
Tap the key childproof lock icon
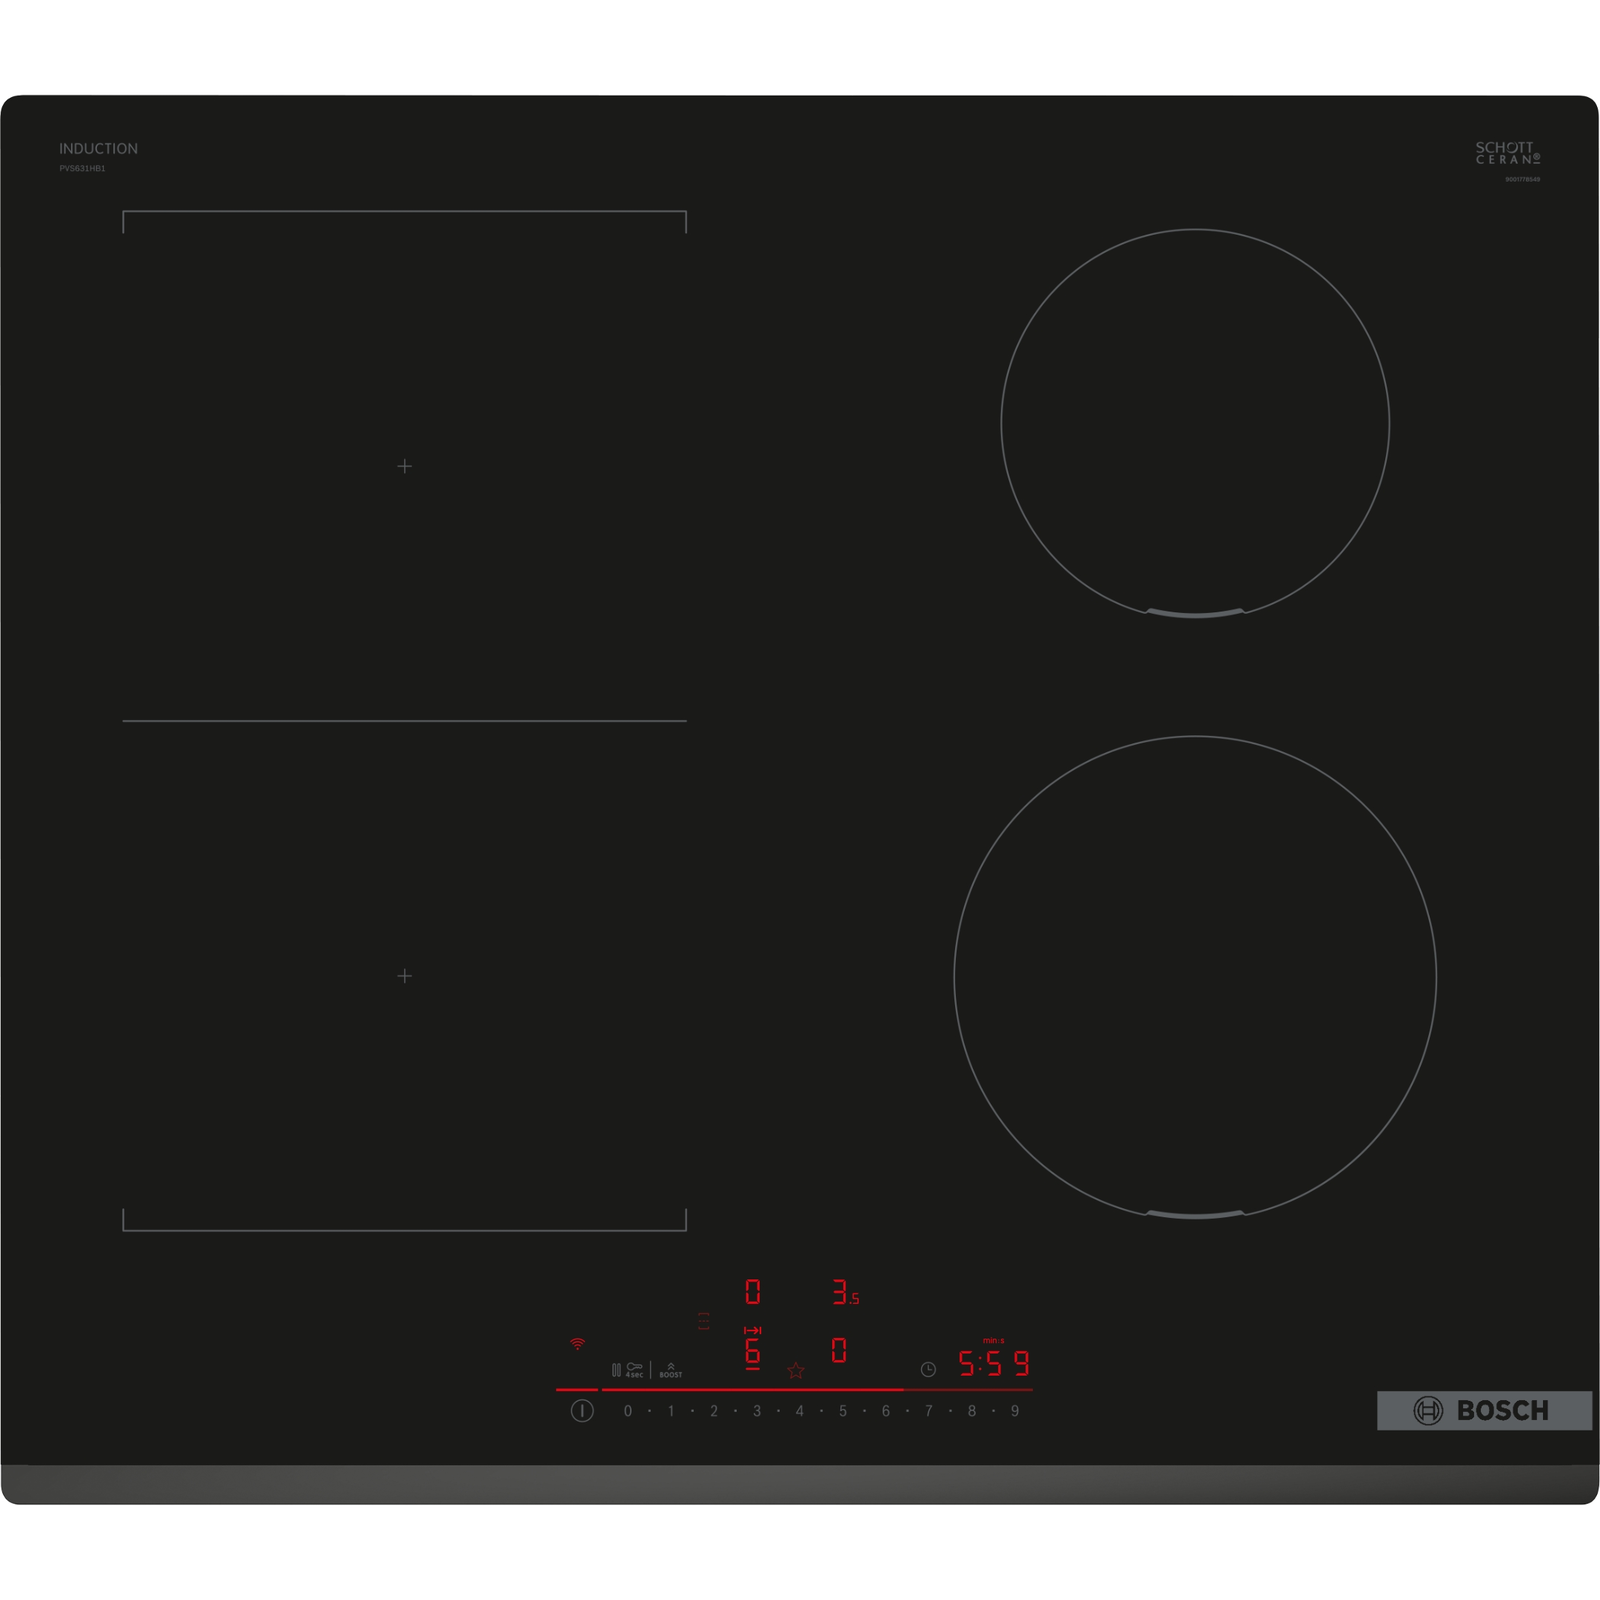coord(634,1368)
